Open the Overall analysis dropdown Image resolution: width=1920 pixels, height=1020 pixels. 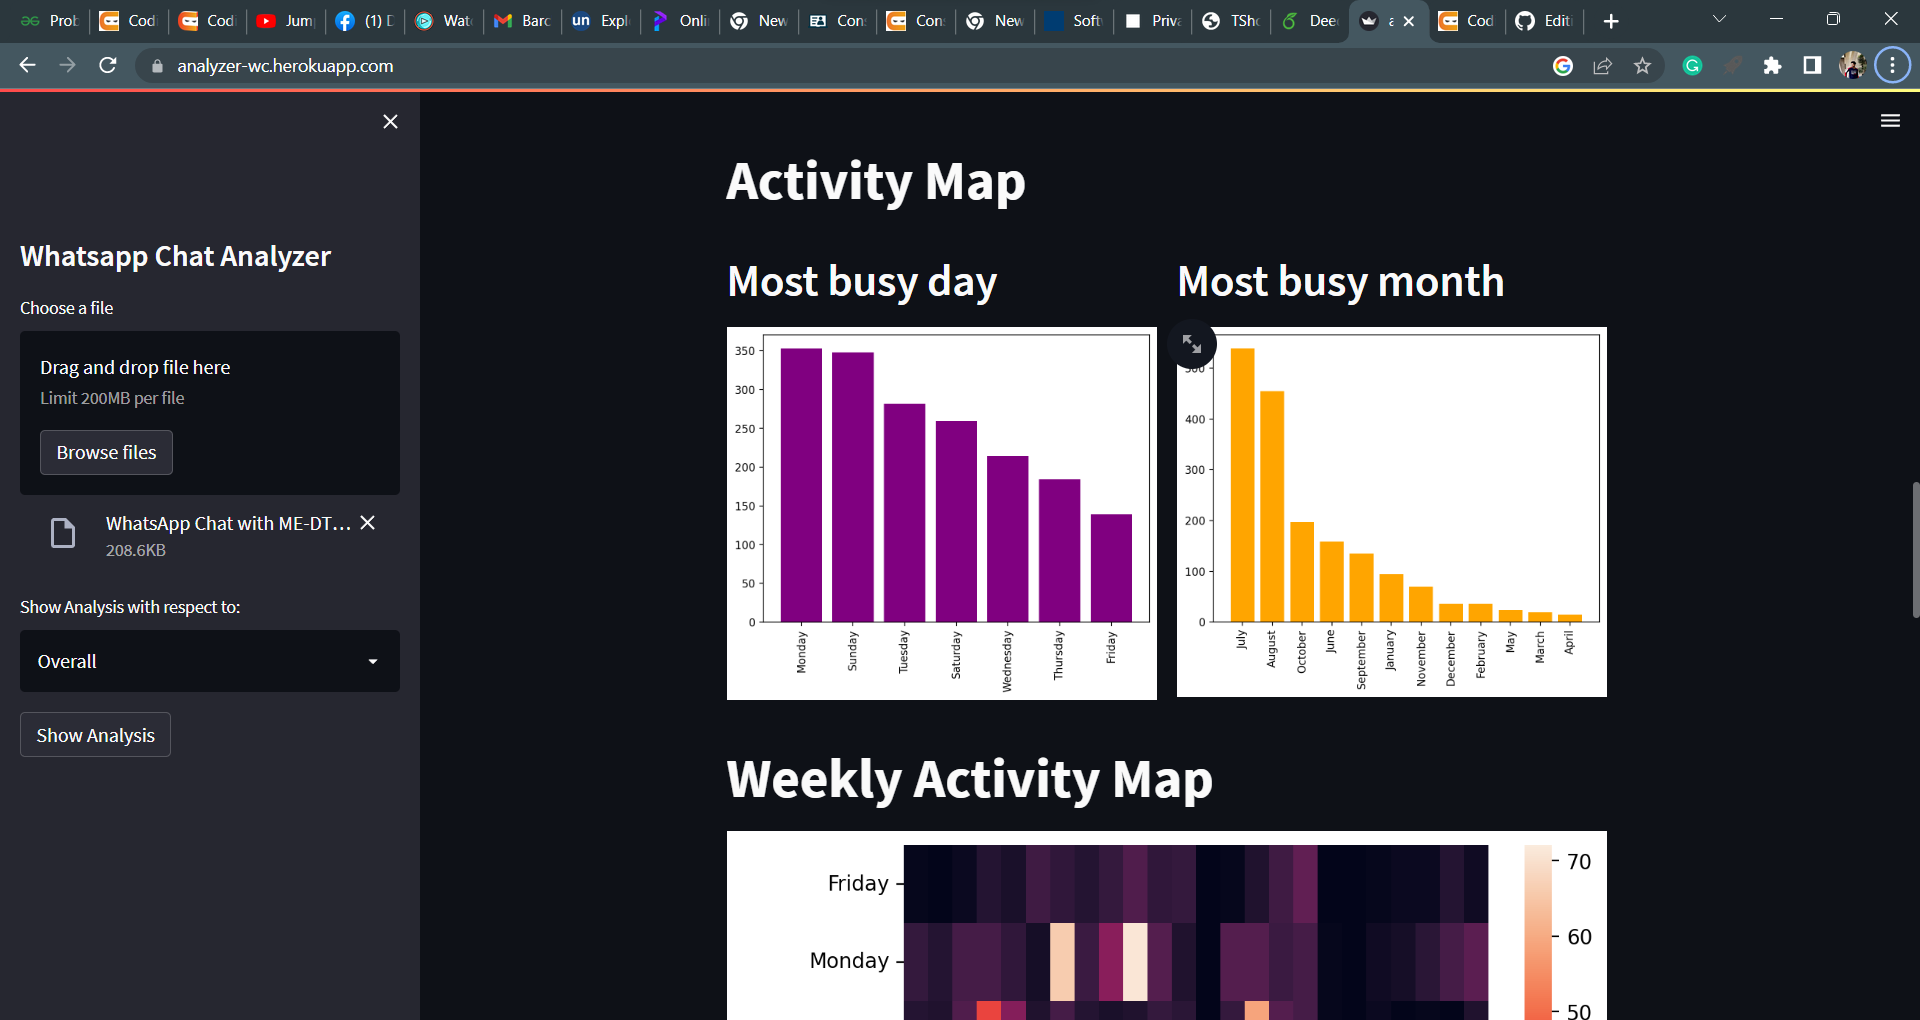pyautogui.click(x=210, y=661)
